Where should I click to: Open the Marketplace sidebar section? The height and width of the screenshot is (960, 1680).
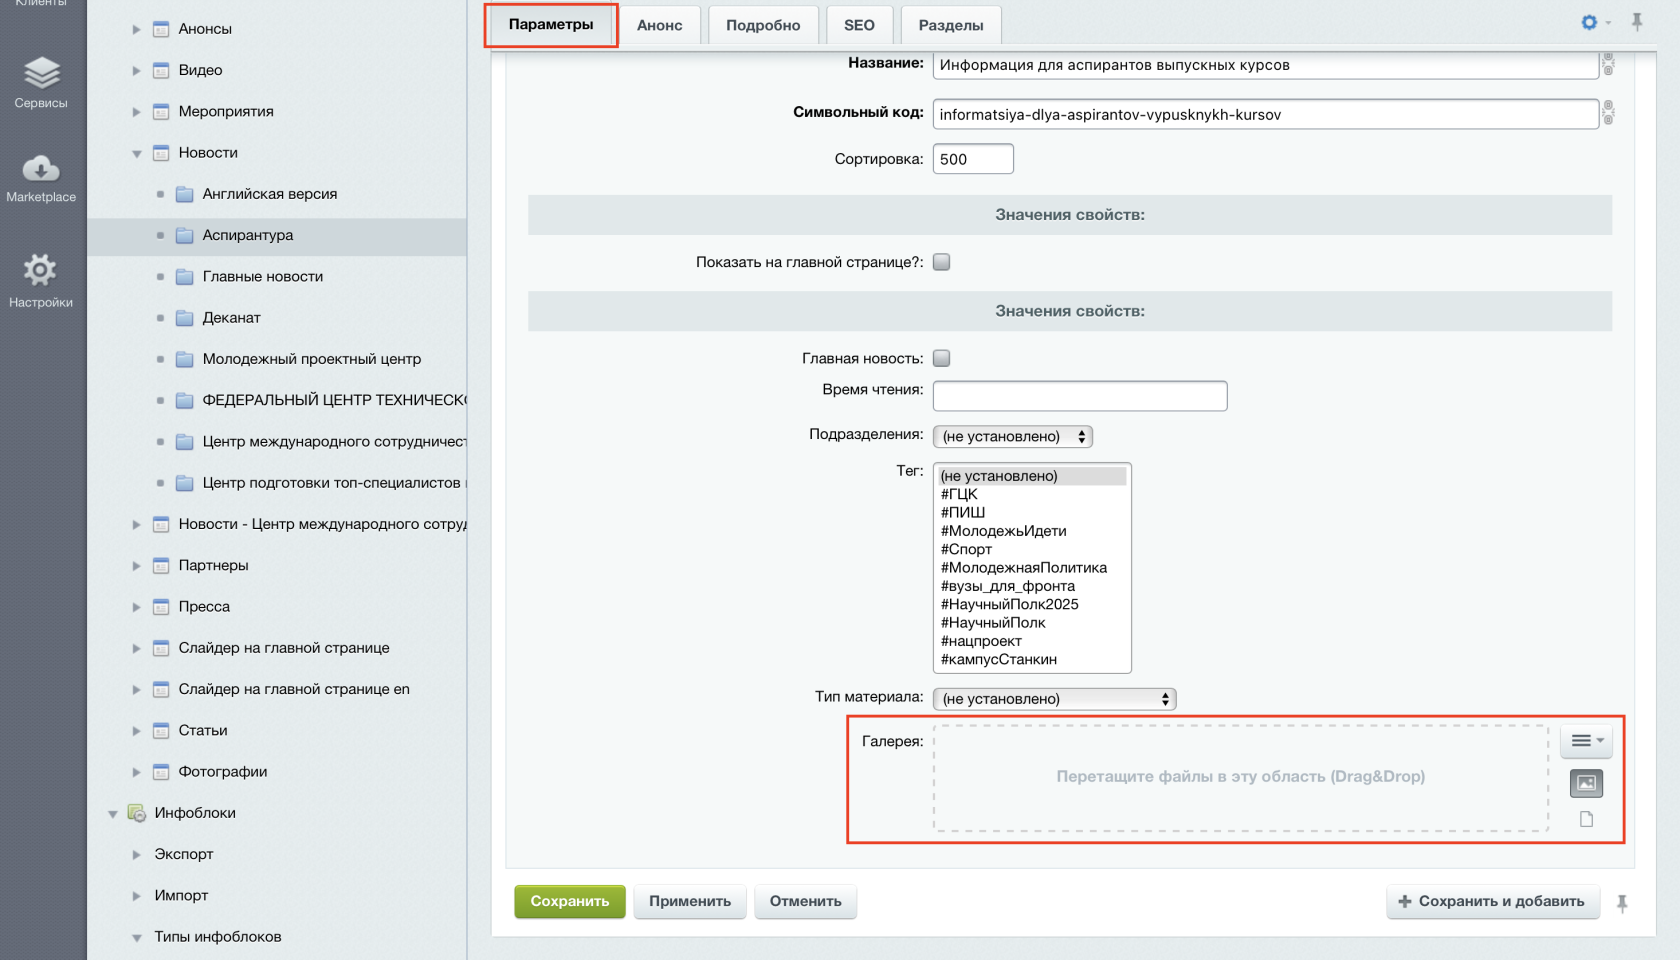click(x=41, y=179)
